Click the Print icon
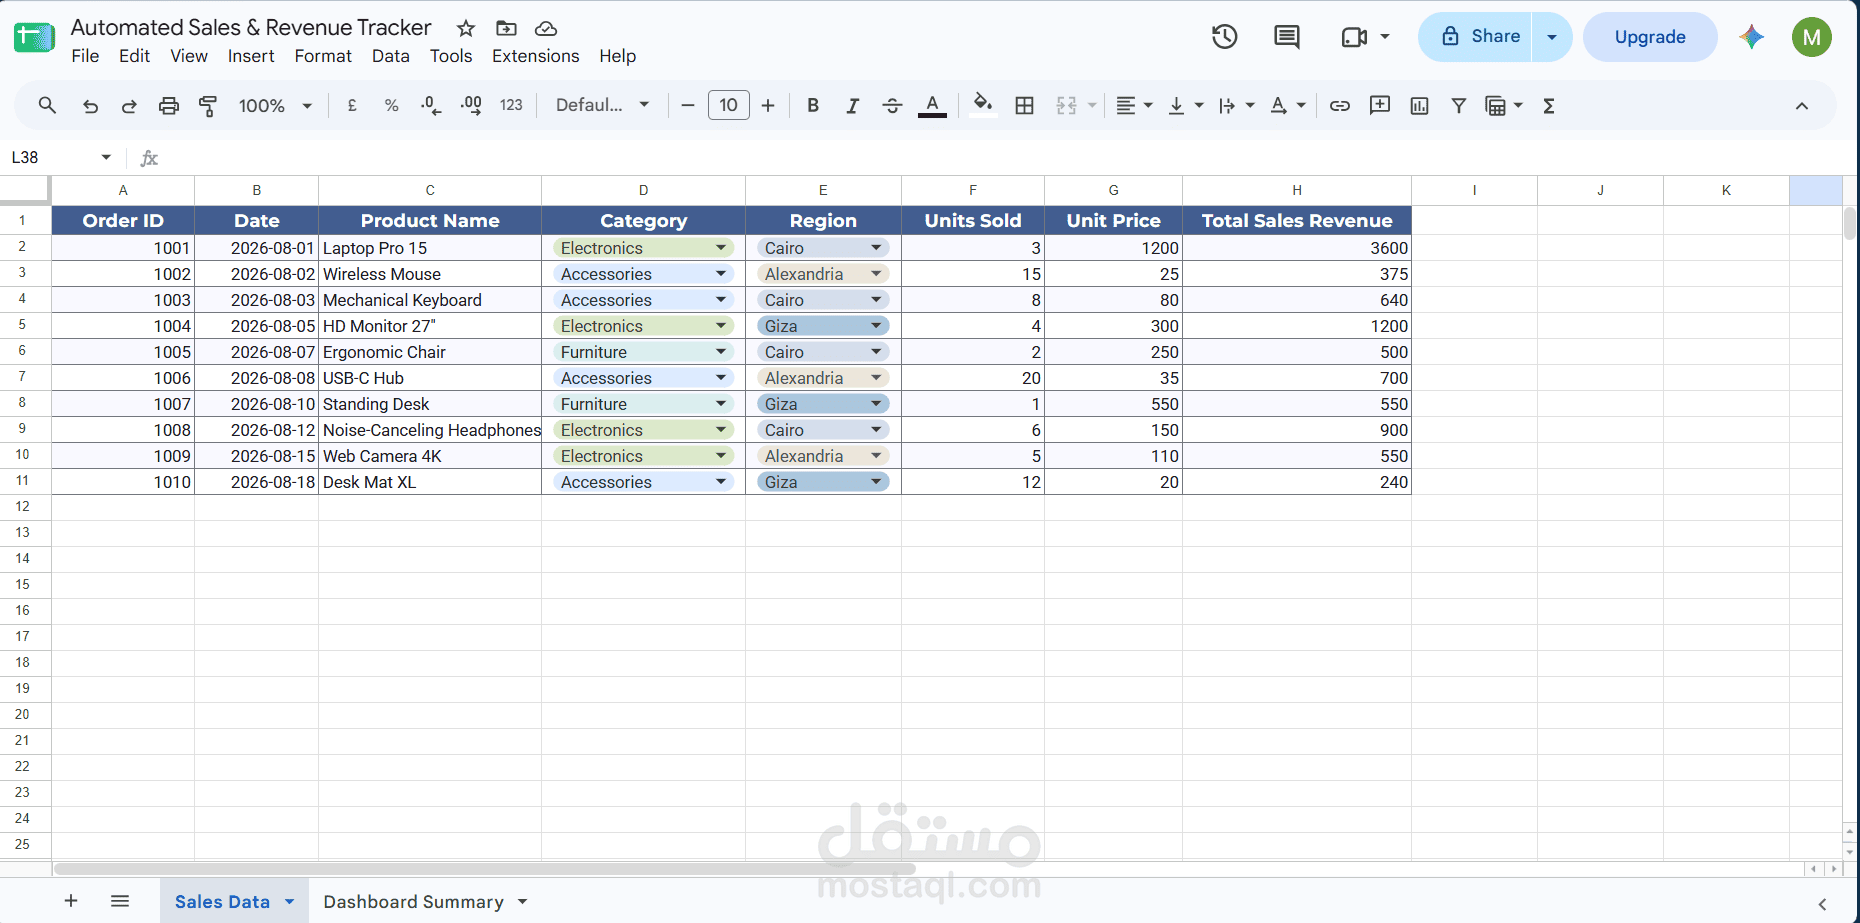Viewport: 1860px width, 923px height. [x=169, y=106]
